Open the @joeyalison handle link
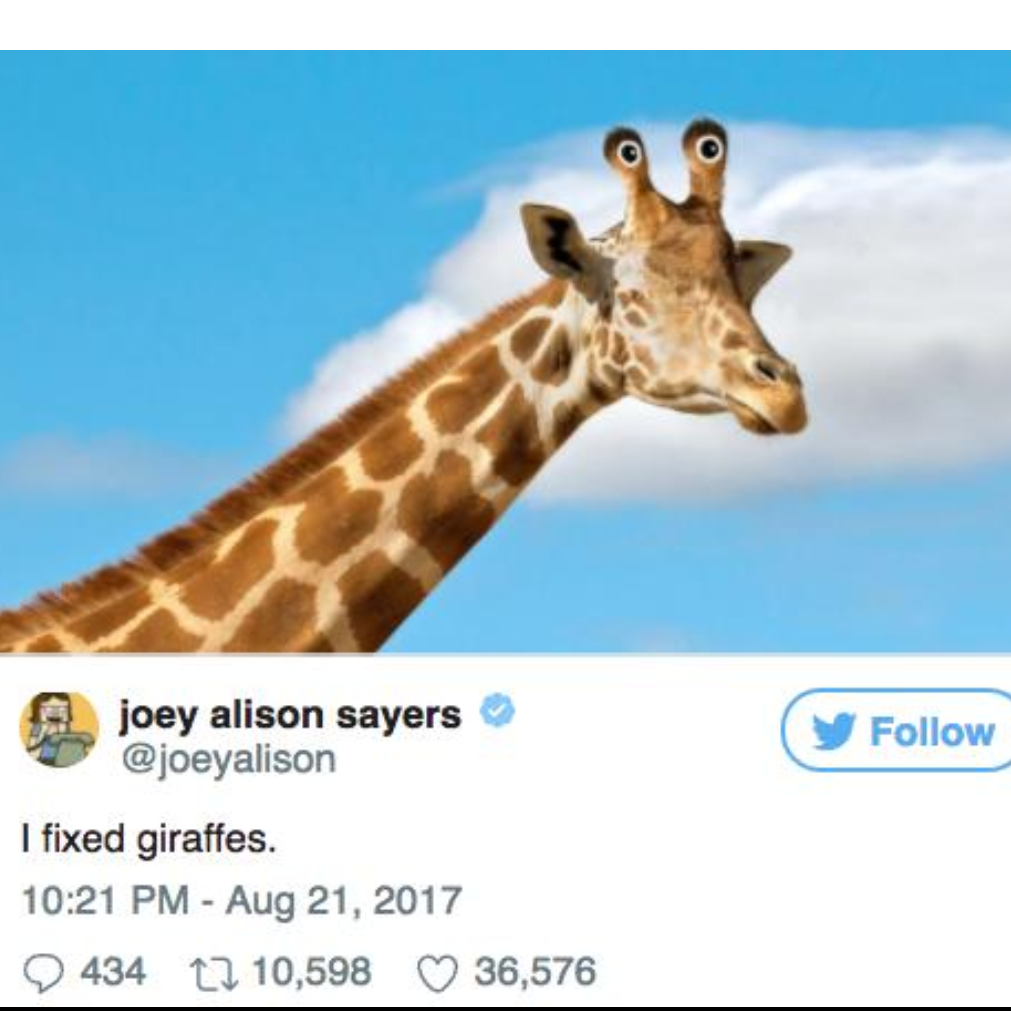 227,760
